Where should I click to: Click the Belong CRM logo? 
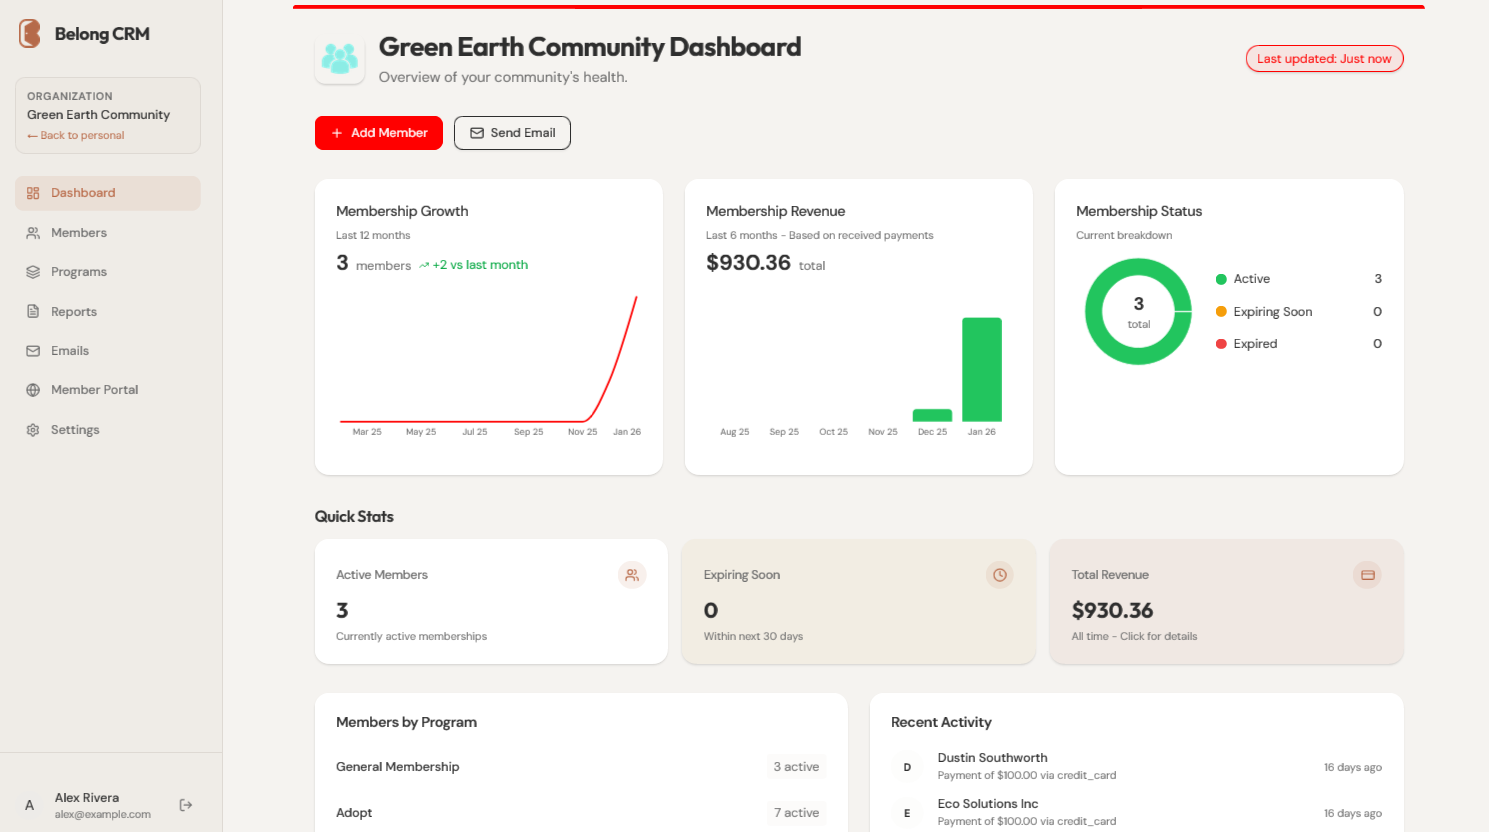28,33
